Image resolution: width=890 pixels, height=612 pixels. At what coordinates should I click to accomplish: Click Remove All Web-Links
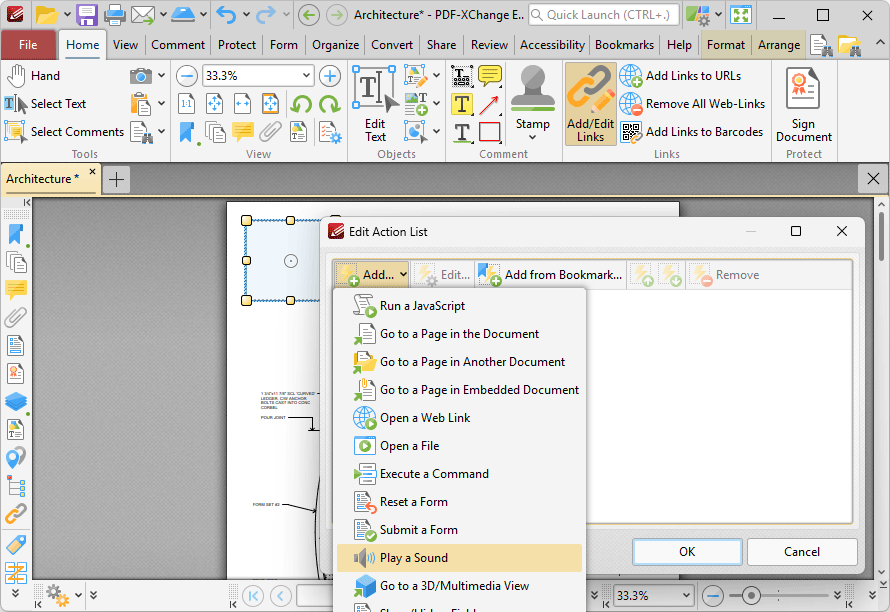692,104
